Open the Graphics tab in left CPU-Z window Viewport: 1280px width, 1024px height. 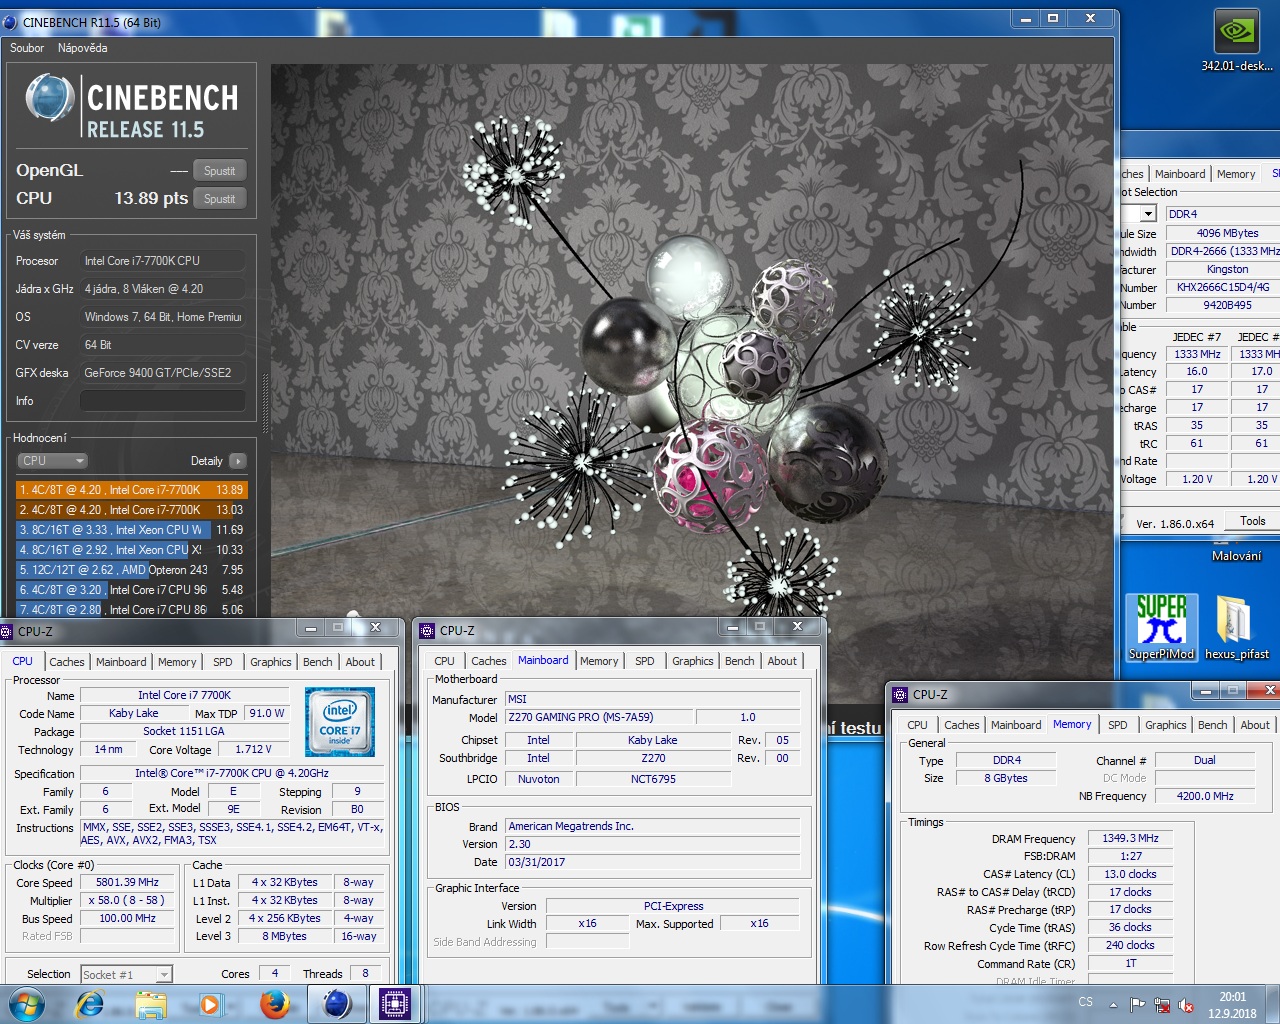coord(271,662)
